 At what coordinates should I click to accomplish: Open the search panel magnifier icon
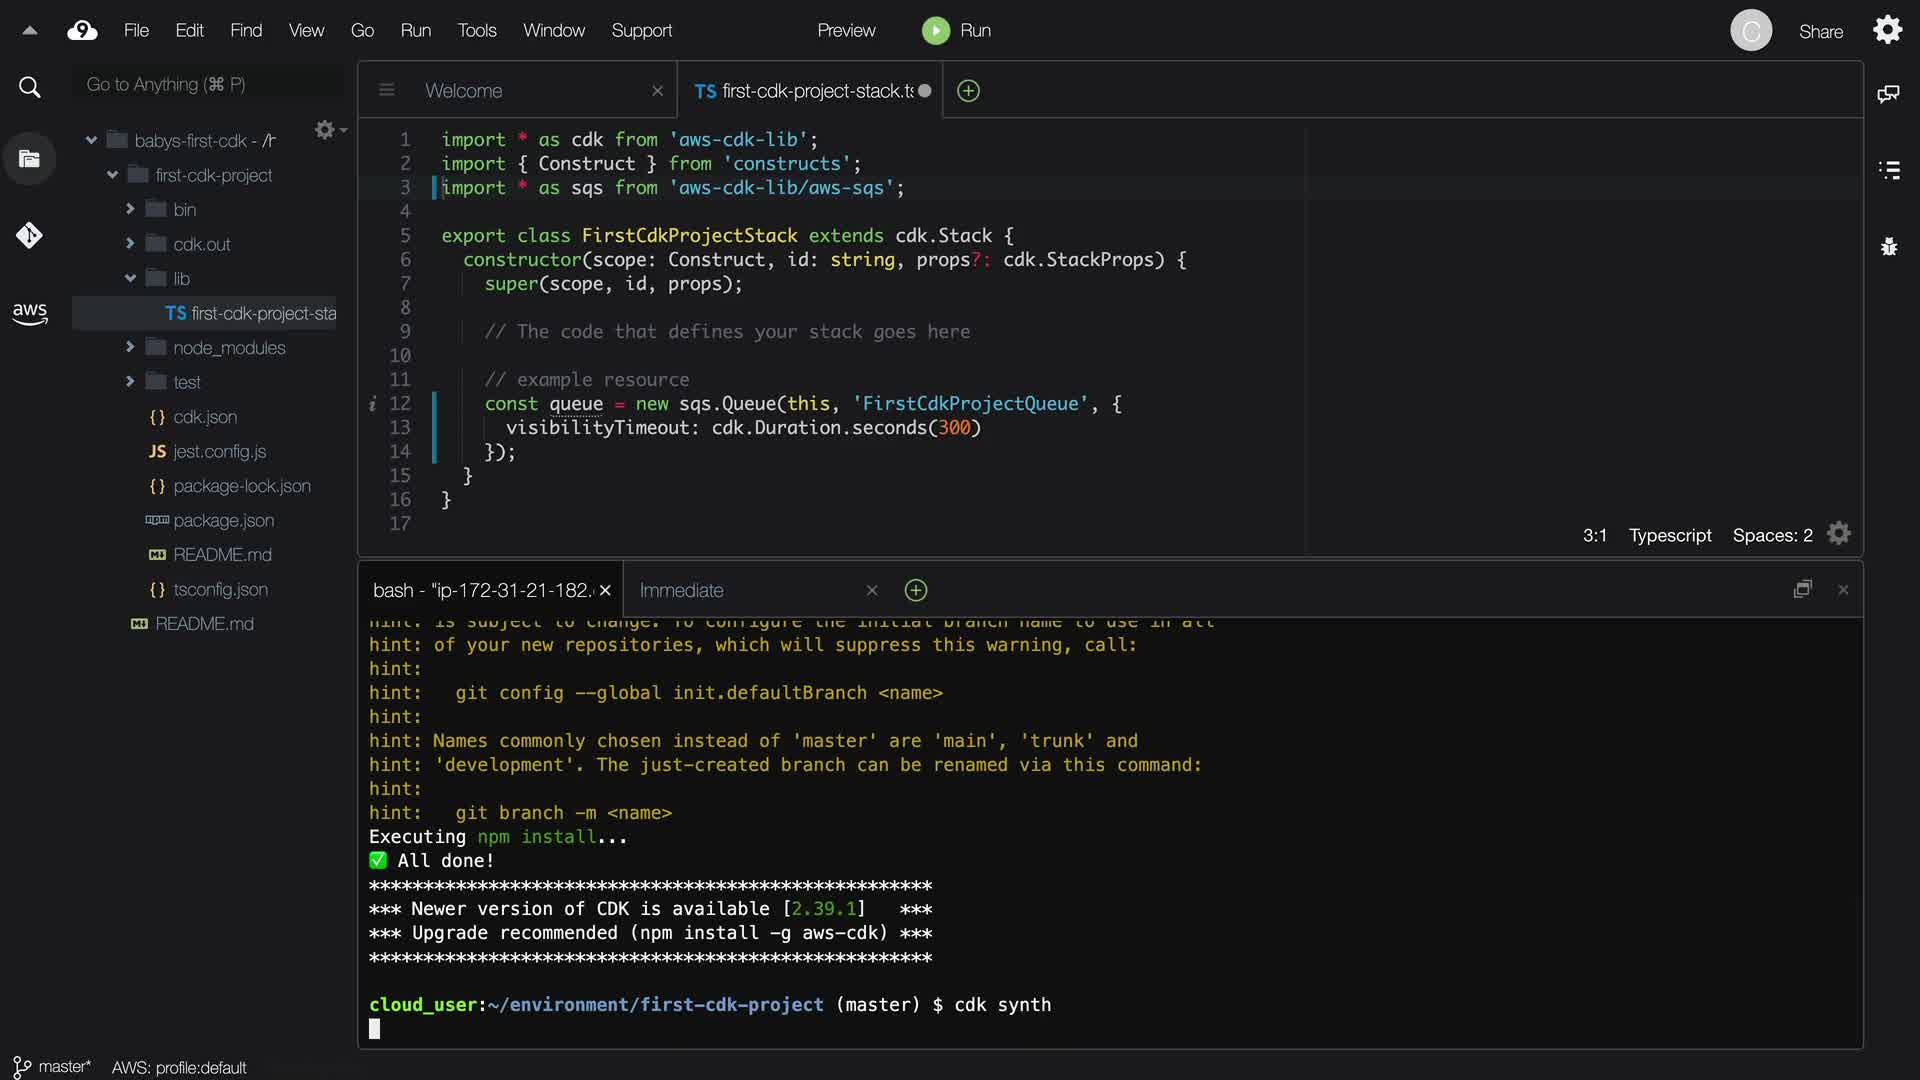30,88
